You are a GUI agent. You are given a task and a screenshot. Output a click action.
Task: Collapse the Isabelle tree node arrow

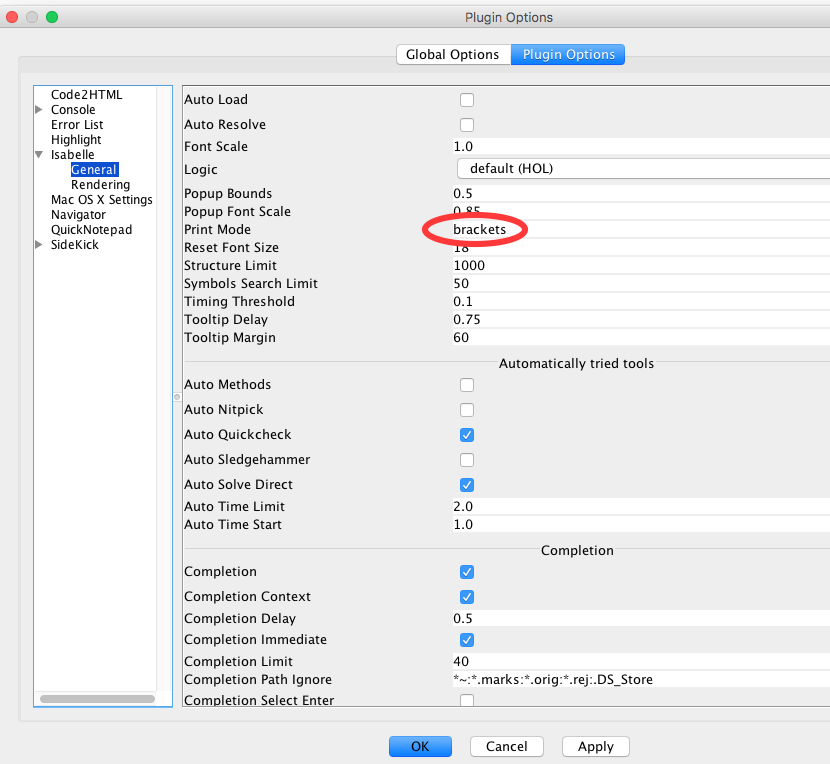pyautogui.click(x=39, y=155)
